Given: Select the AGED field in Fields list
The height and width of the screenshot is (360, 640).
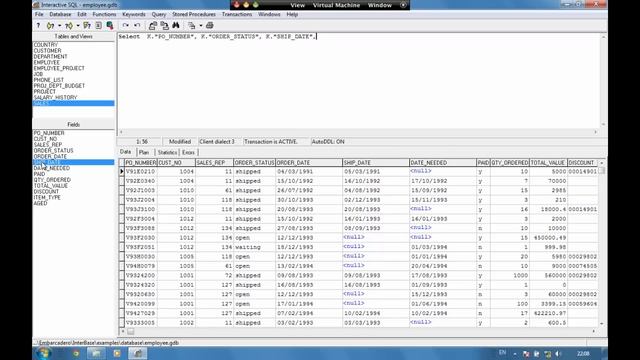Looking at the screenshot, I should 40,203.
